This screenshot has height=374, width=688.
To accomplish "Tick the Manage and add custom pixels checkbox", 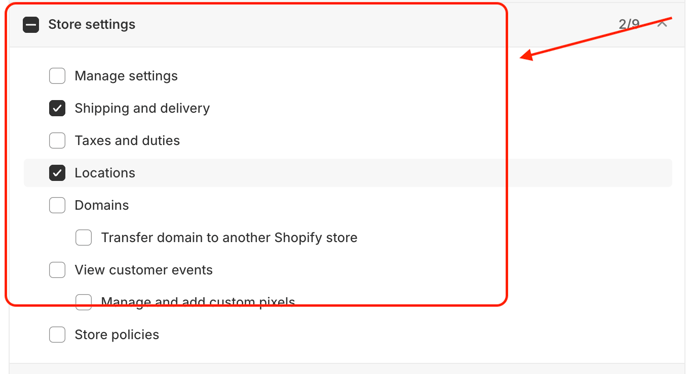I will click(83, 302).
